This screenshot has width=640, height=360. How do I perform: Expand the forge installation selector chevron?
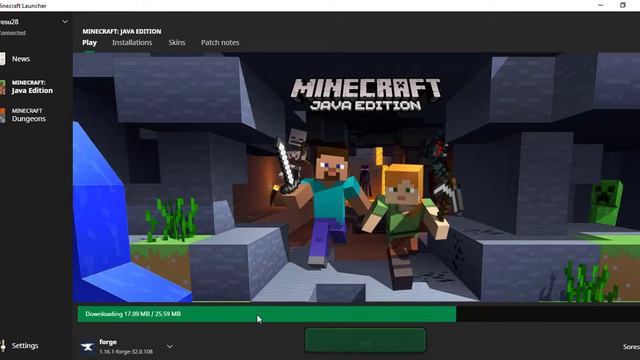pyautogui.click(x=169, y=347)
